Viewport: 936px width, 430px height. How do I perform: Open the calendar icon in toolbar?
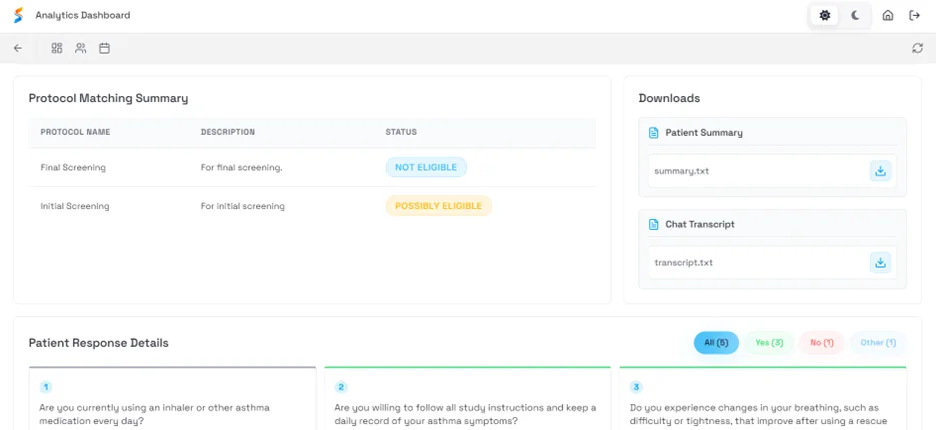pos(104,48)
